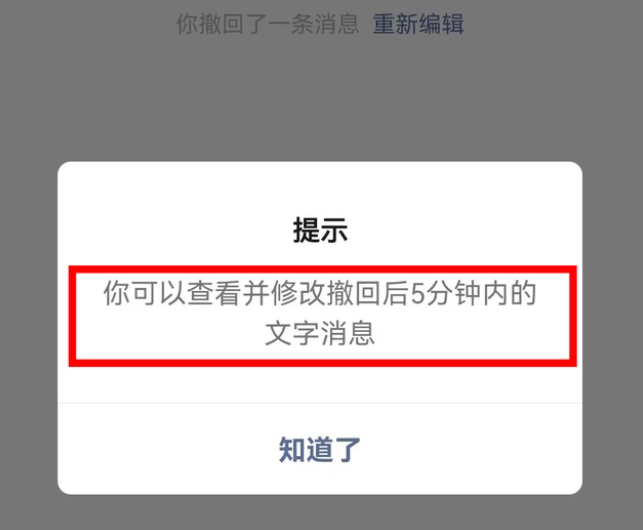Click the 撤回 word in the dialog message
This screenshot has height=530, width=643.
click(x=354, y=293)
